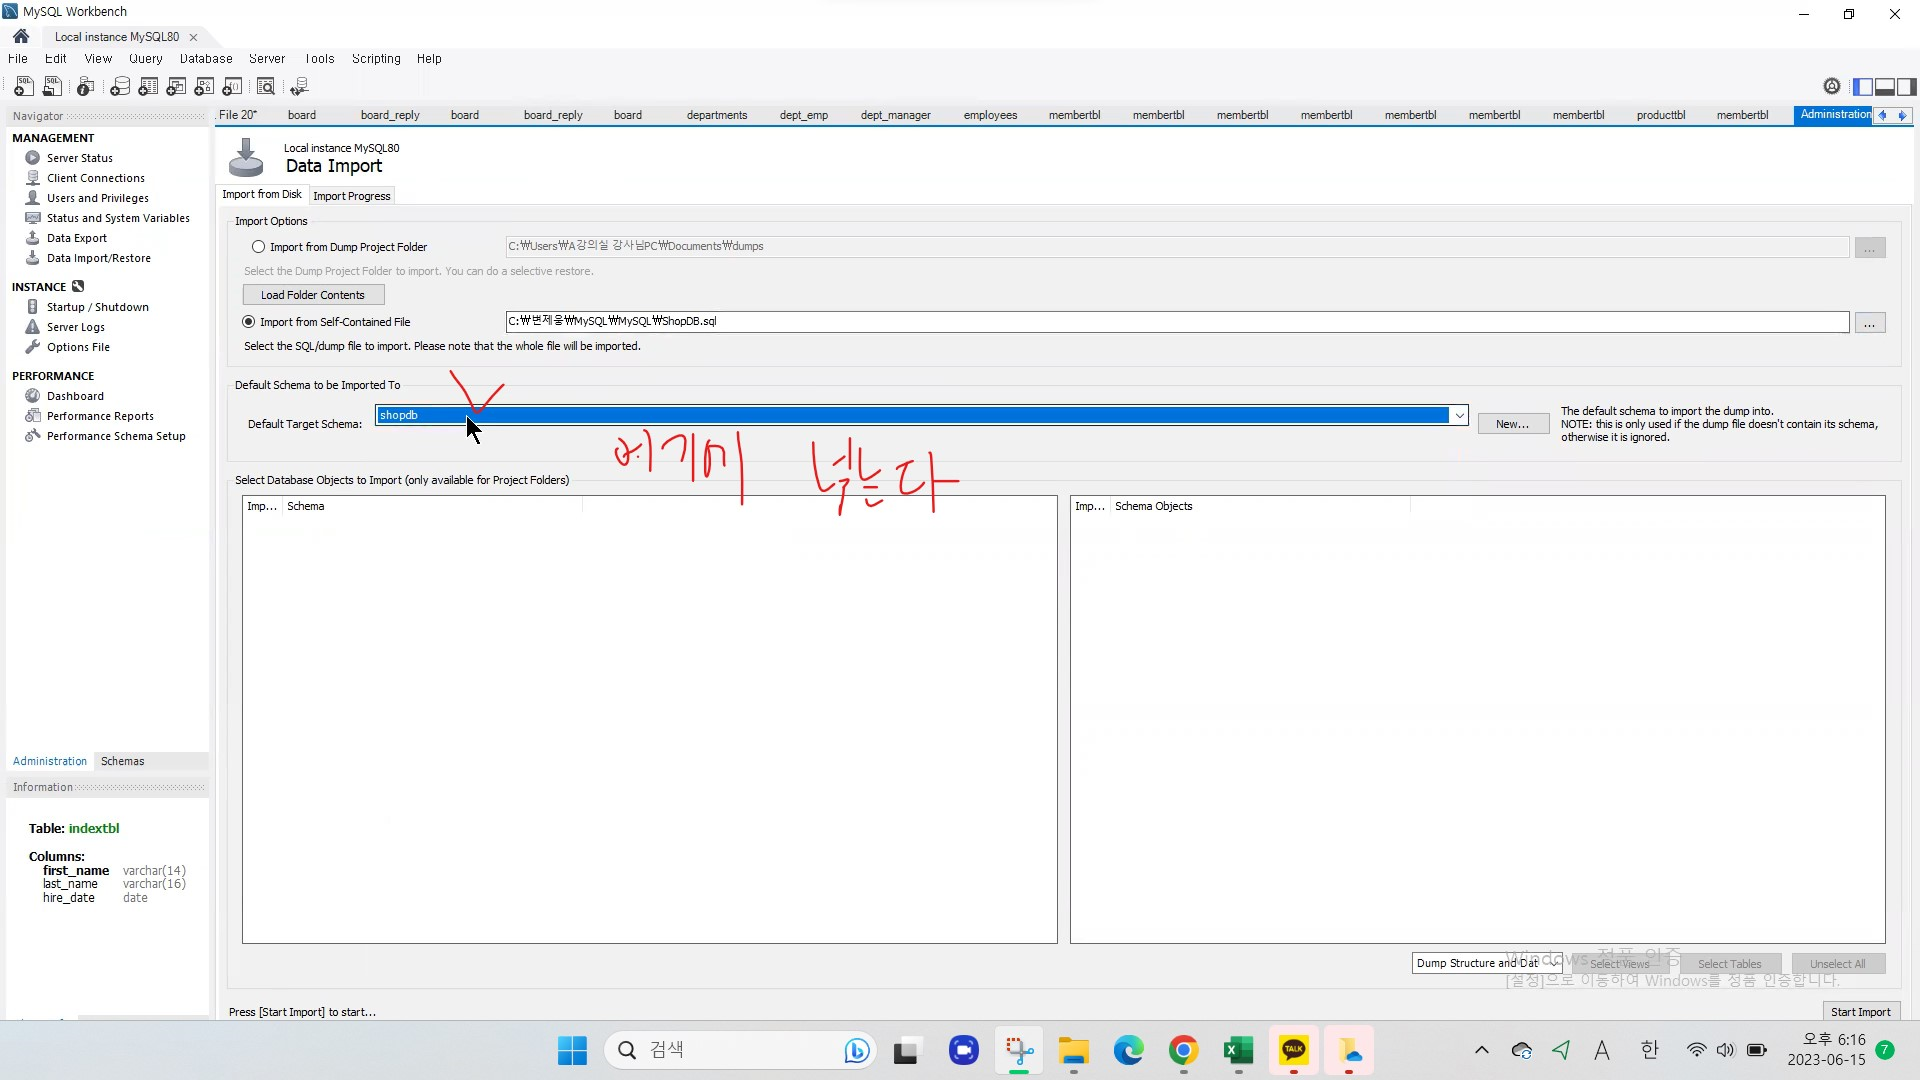This screenshot has width=1920, height=1080.
Task: Switch to the Import Progress tab
Action: coord(351,196)
